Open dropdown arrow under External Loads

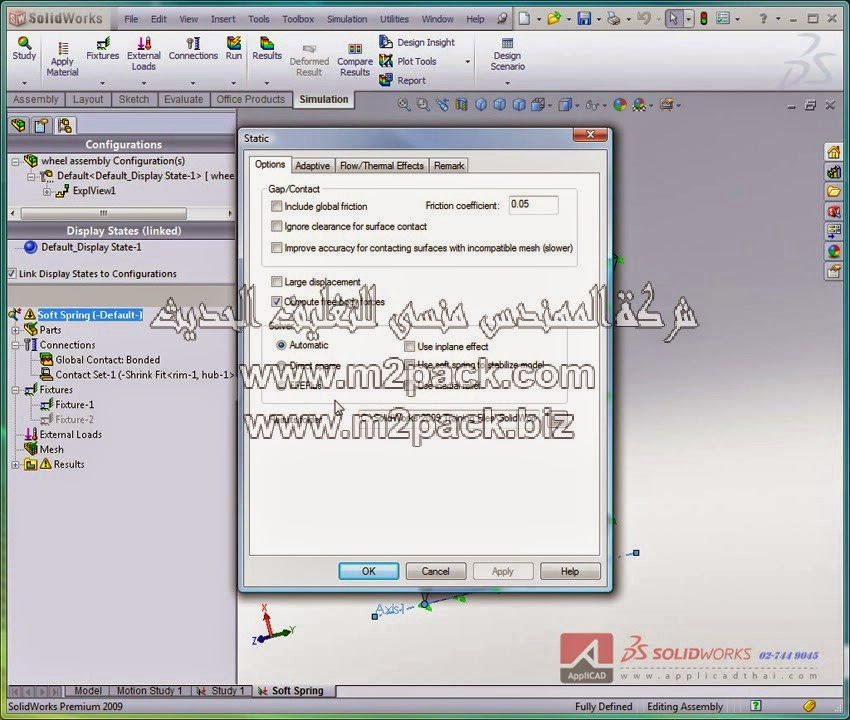point(144,83)
